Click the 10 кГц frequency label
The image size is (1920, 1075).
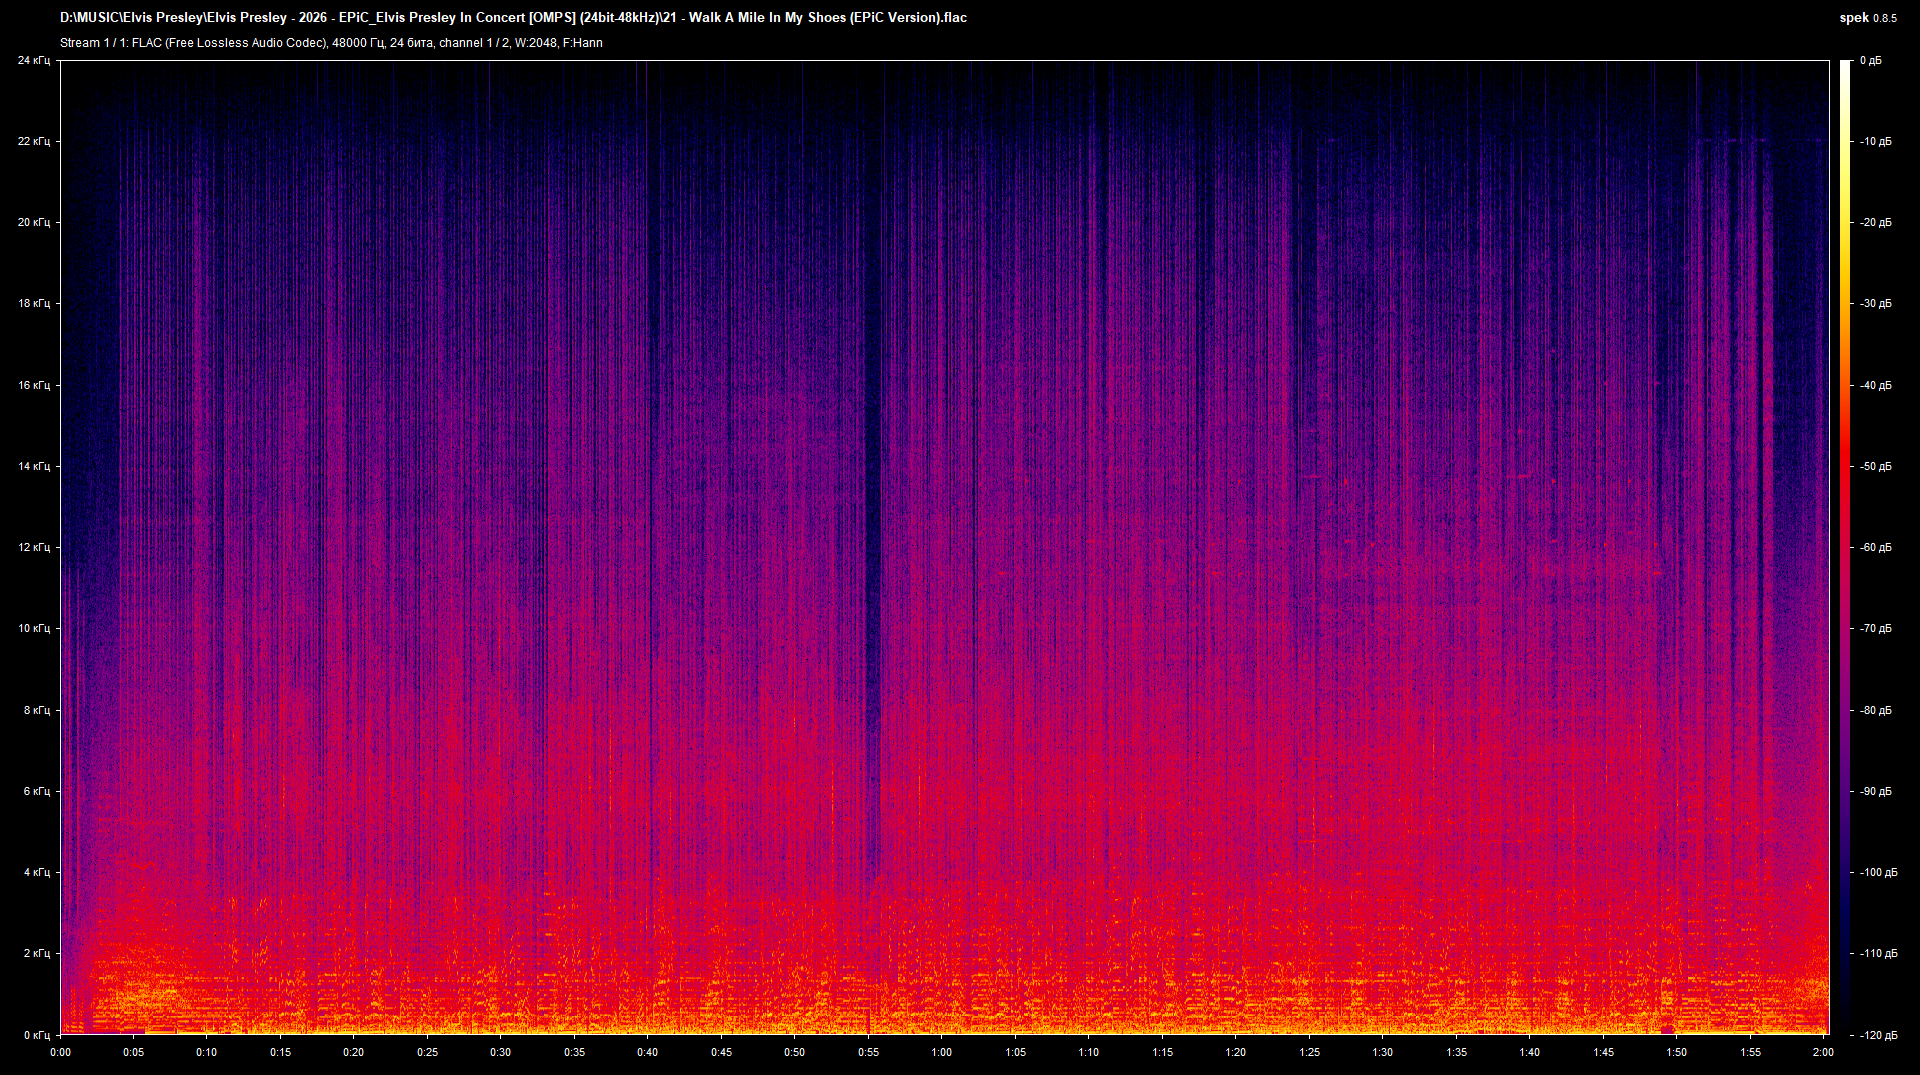34,628
